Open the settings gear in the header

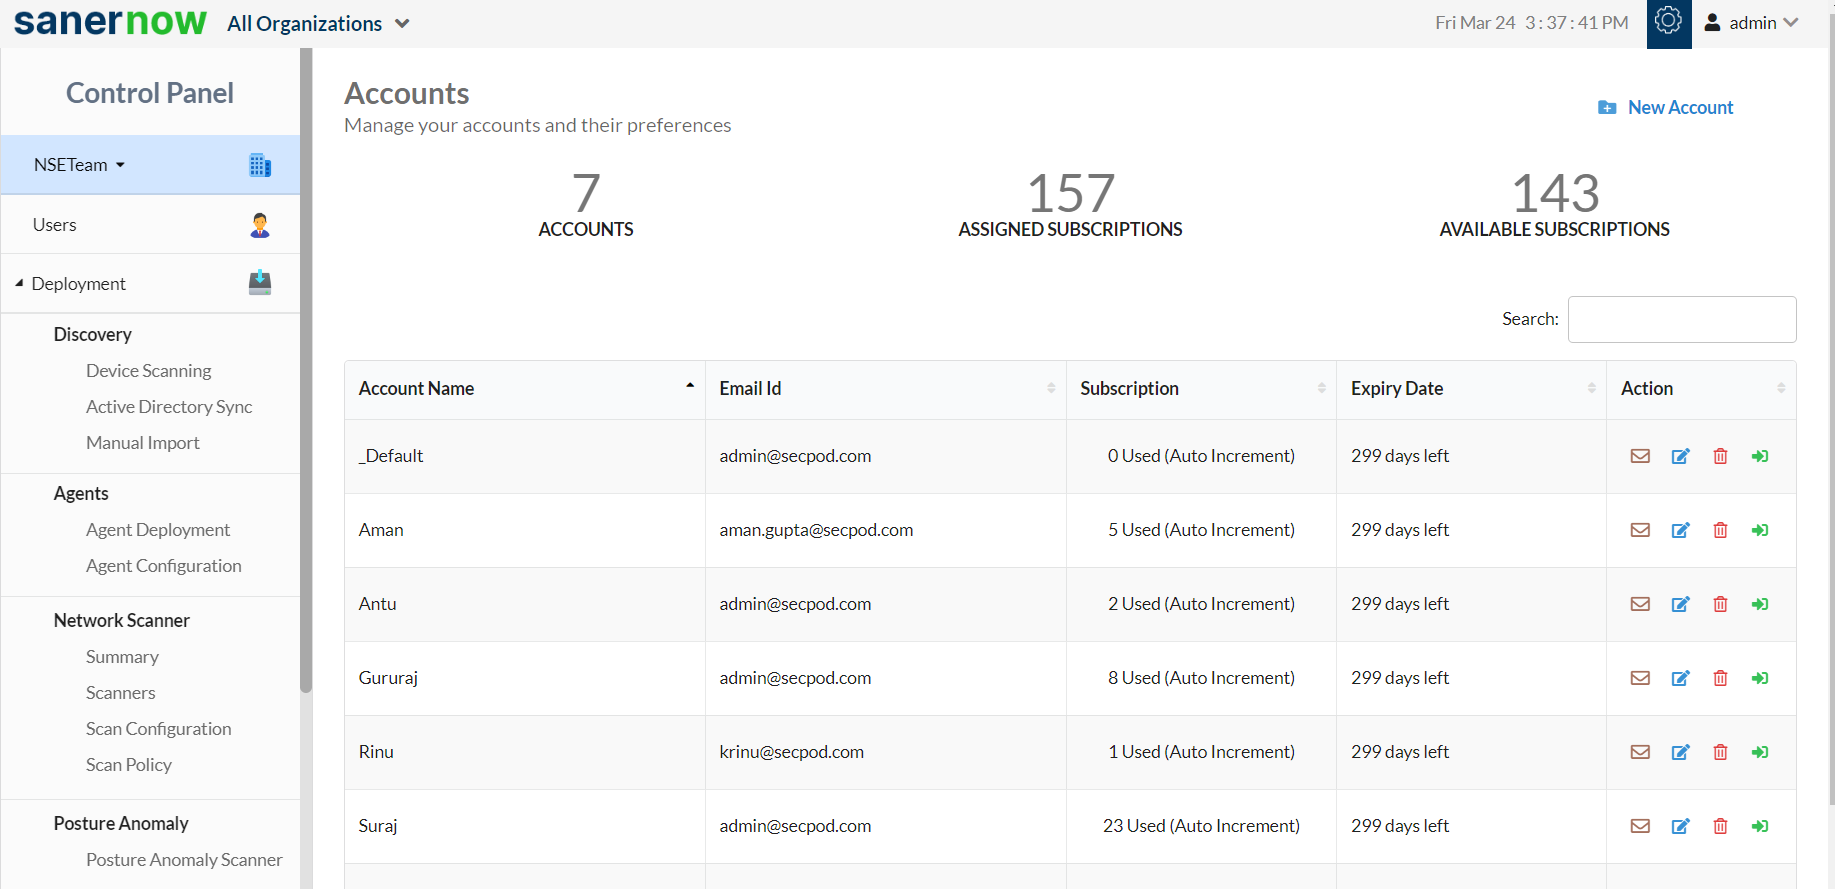[x=1668, y=22]
